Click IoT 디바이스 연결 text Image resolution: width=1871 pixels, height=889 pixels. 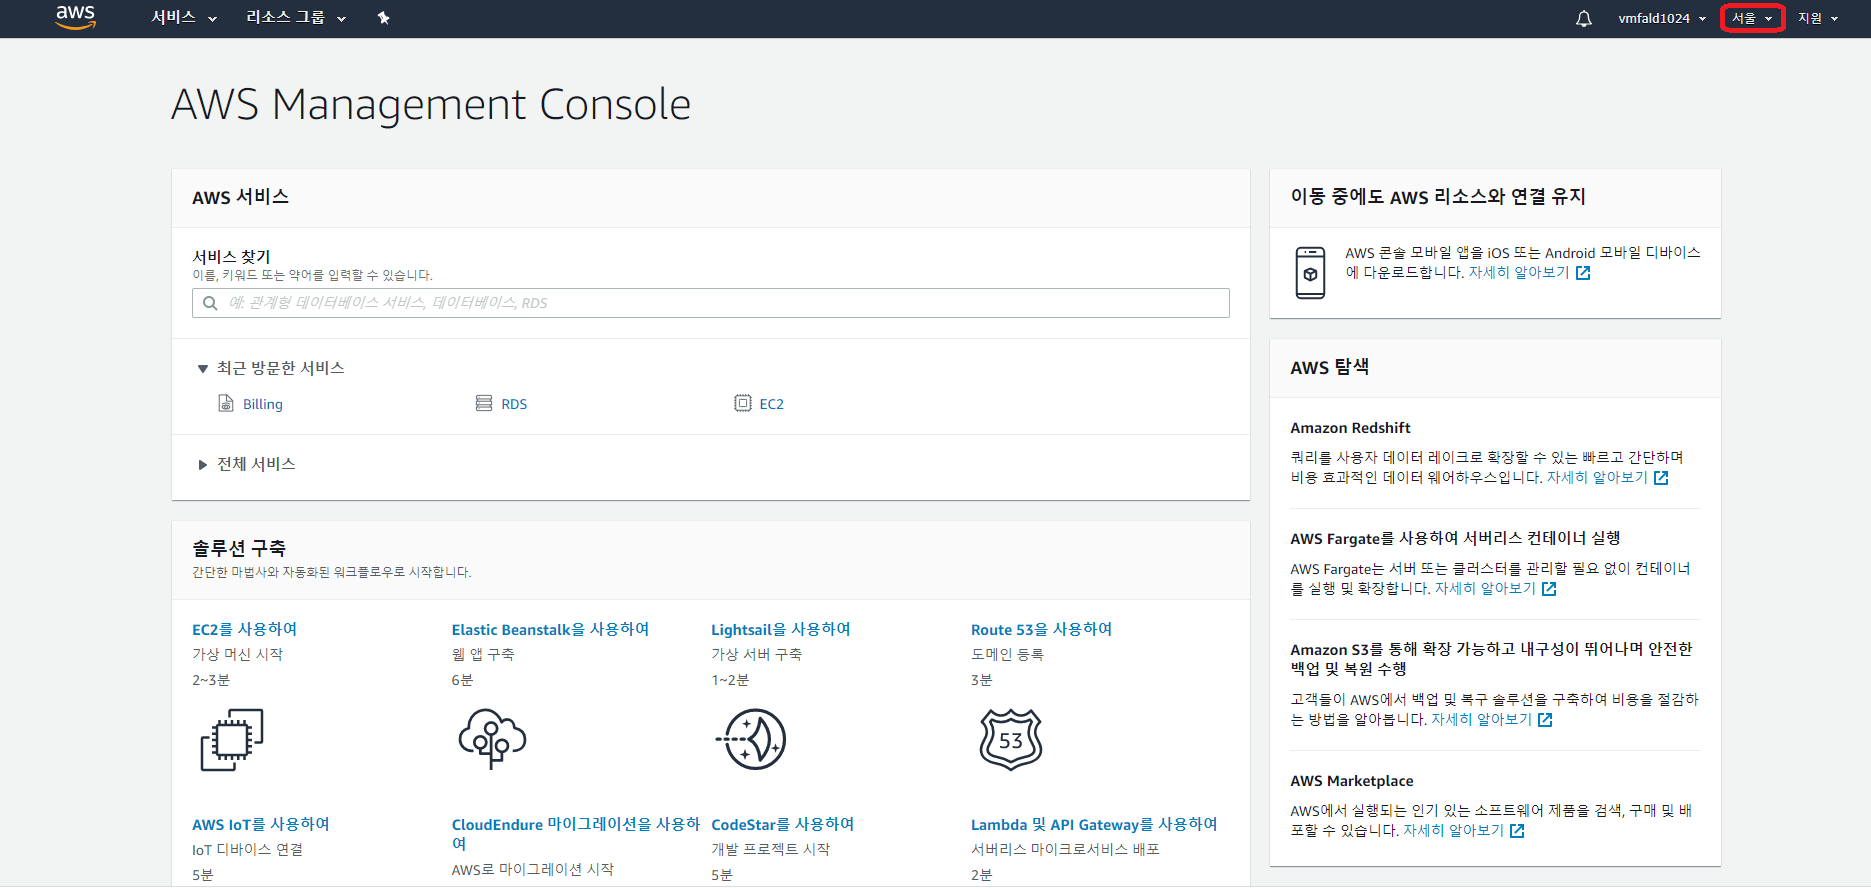pos(248,849)
